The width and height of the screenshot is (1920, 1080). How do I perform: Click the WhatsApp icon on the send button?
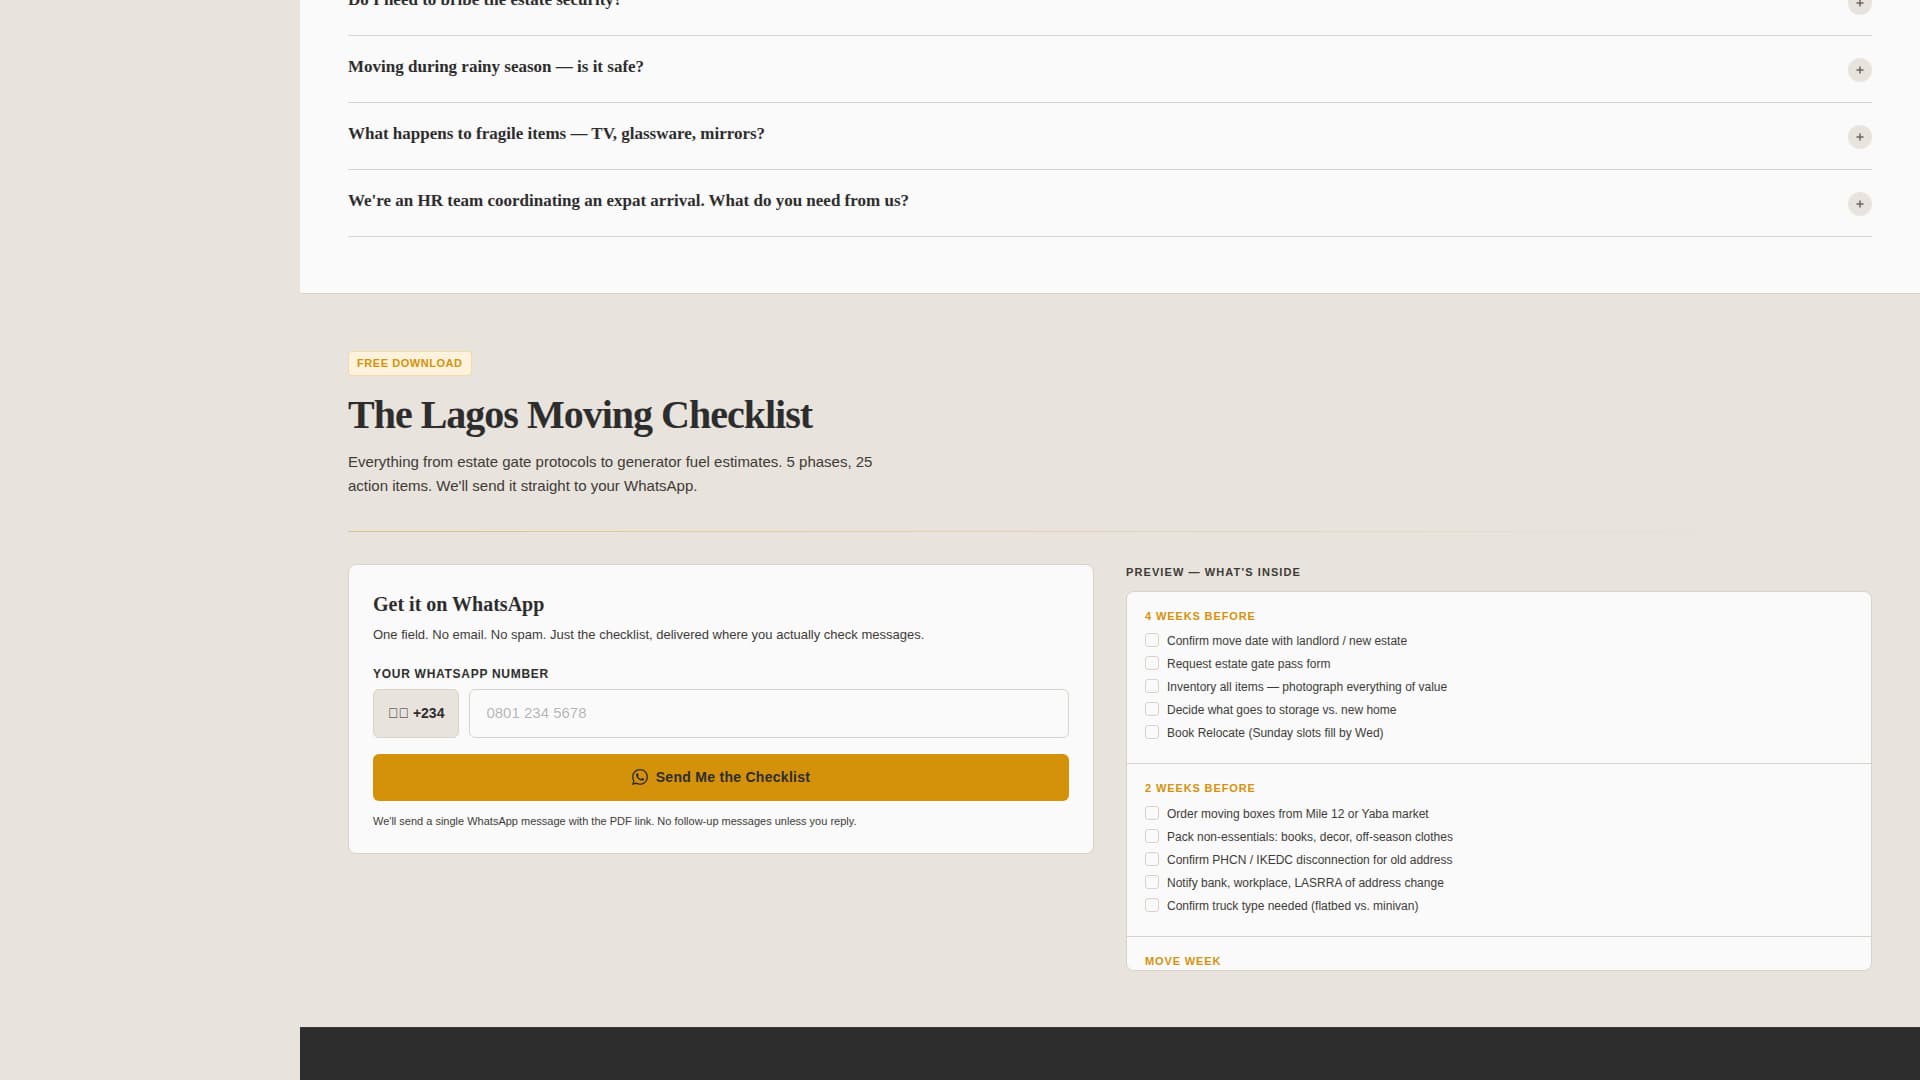coord(640,777)
